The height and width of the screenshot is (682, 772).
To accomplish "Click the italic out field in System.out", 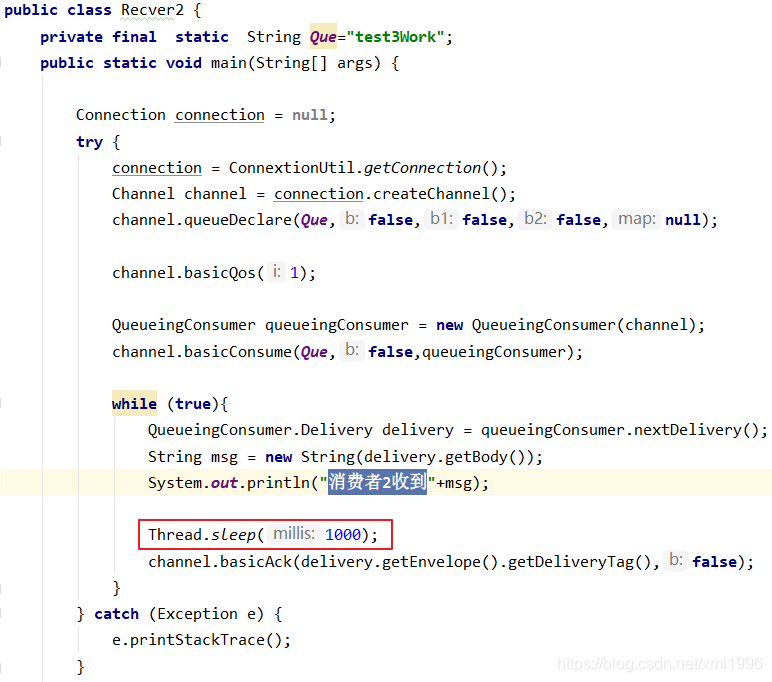I will coord(225,483).
